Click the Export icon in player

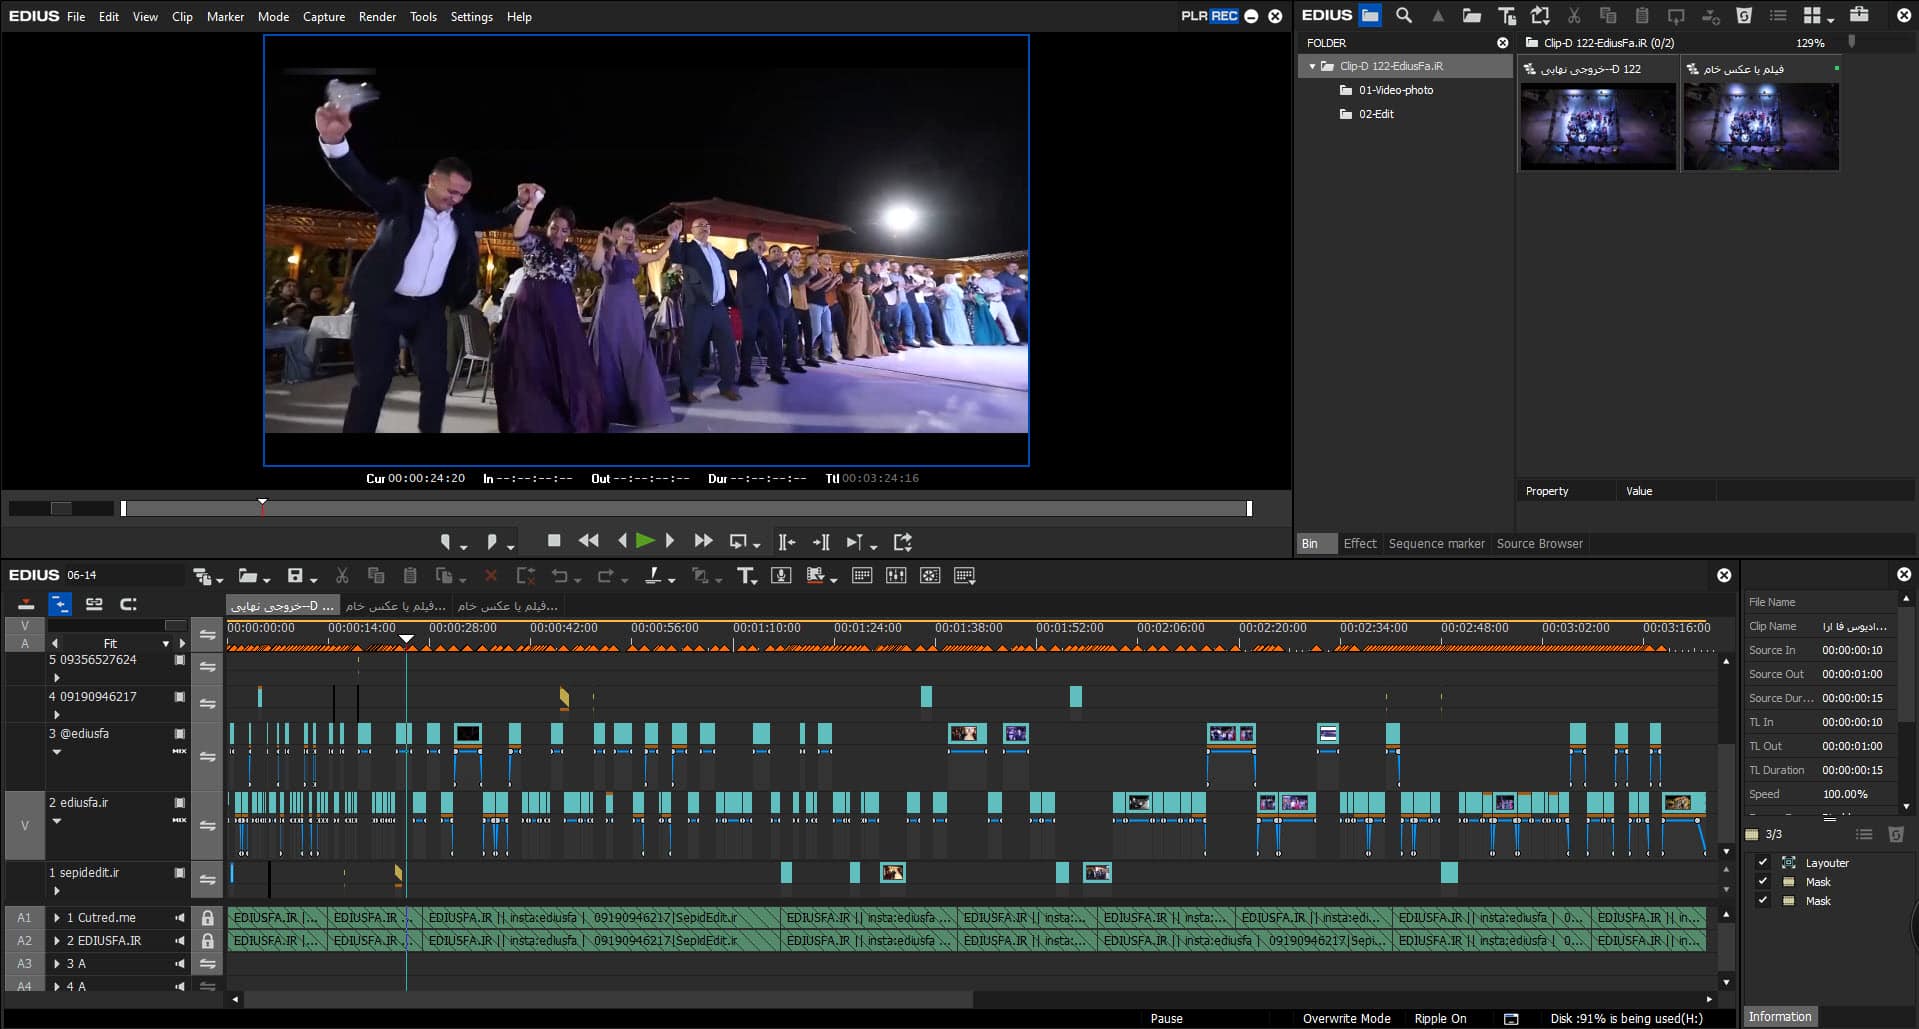coord(903,542)
